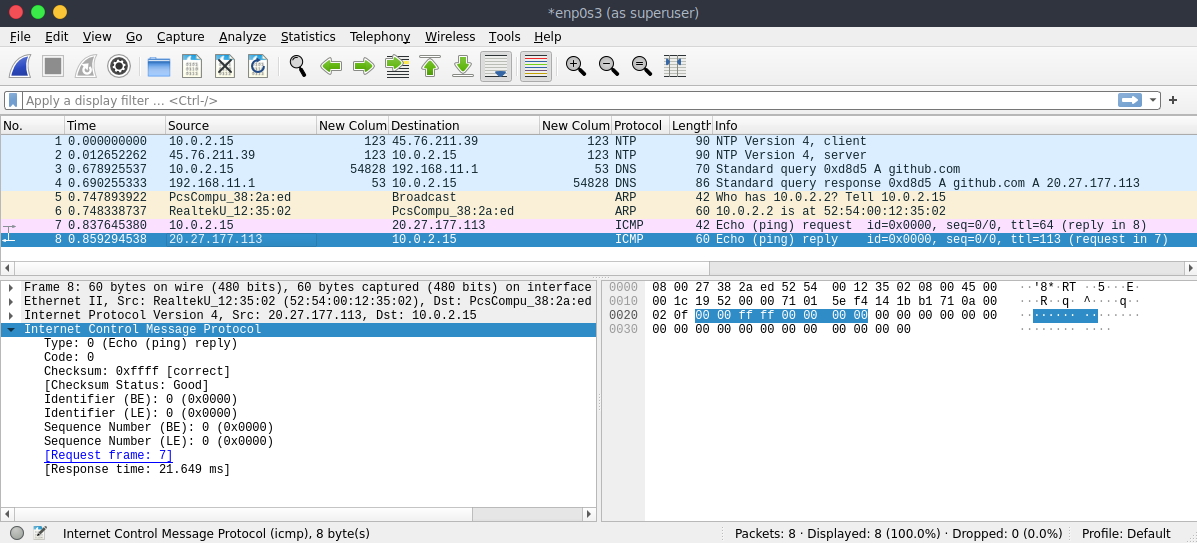
Task: Start capturing packets with shark fin icon
Action: click(x=20, y=66)
